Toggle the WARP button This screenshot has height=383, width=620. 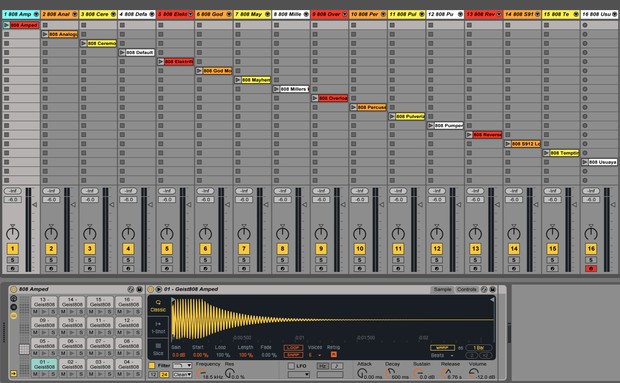click(442, 348)
